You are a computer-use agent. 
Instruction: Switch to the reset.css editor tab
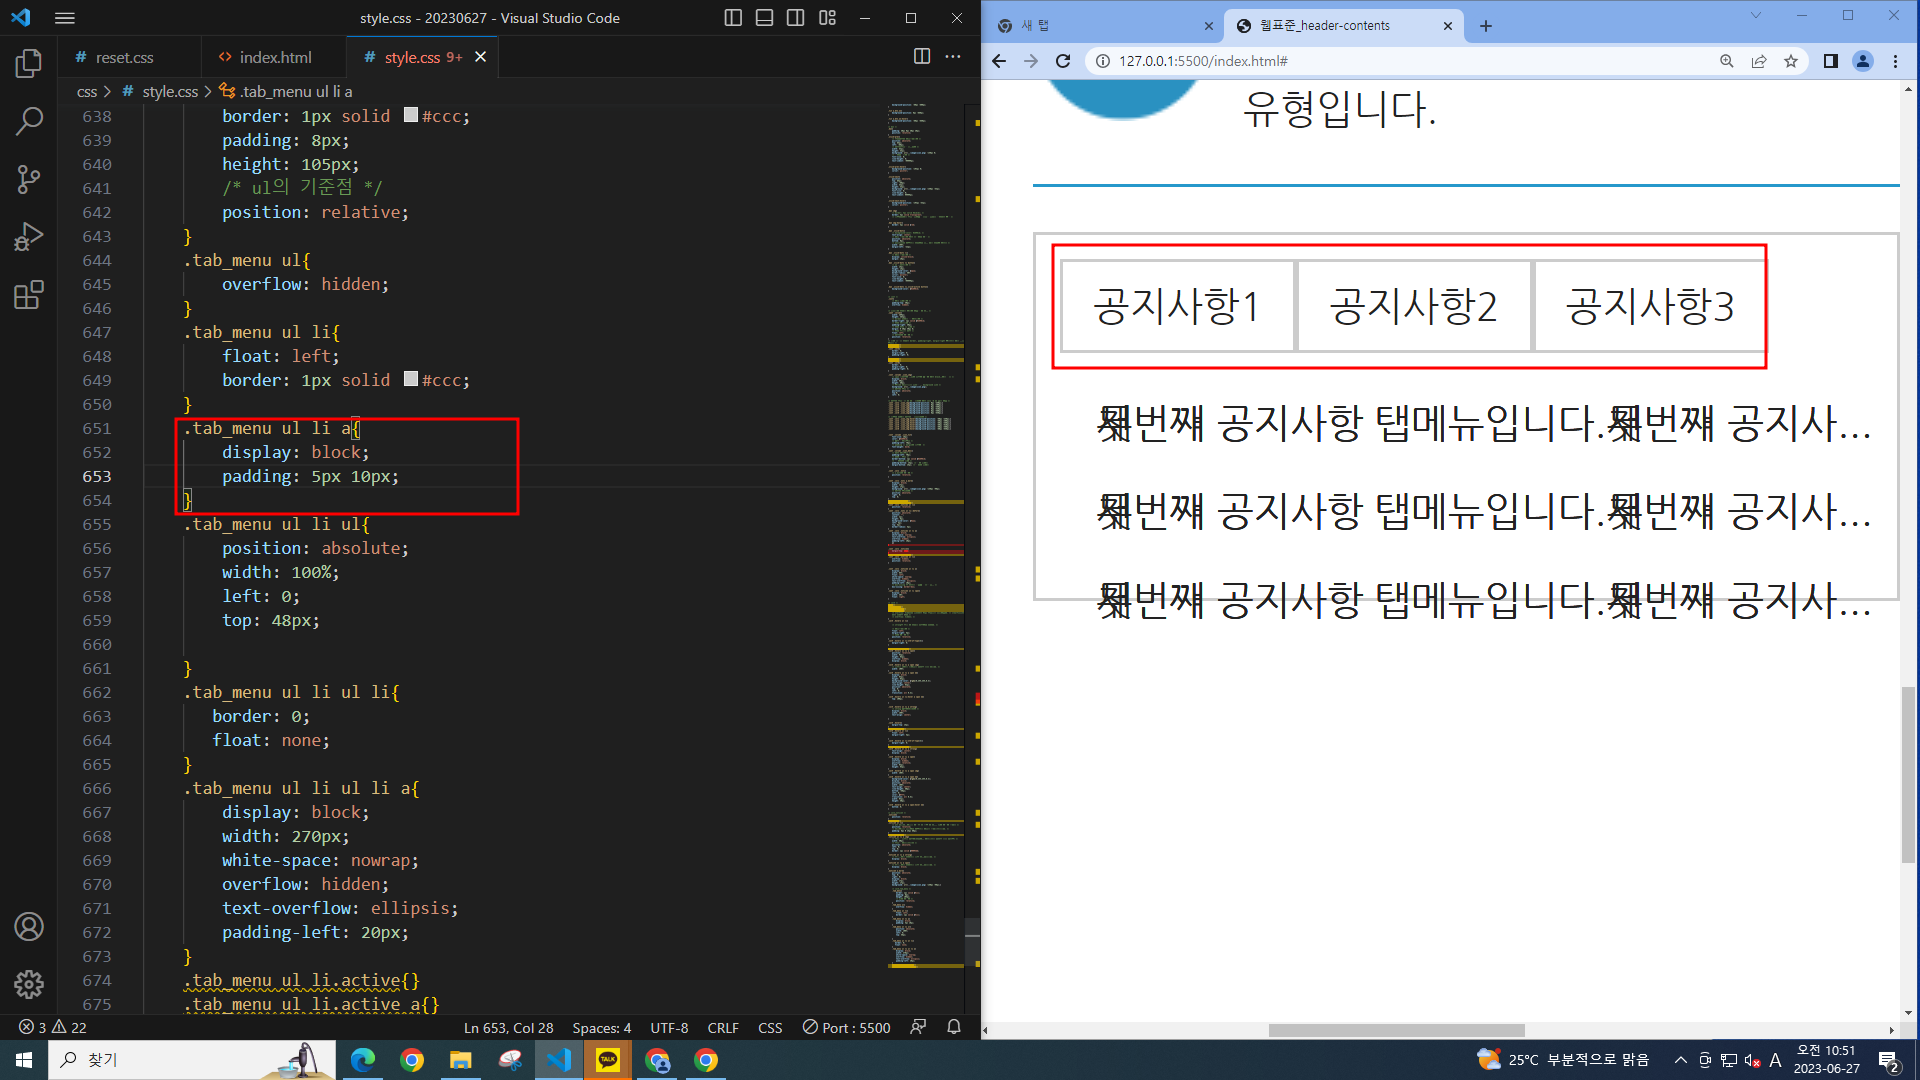pos(124,57)
